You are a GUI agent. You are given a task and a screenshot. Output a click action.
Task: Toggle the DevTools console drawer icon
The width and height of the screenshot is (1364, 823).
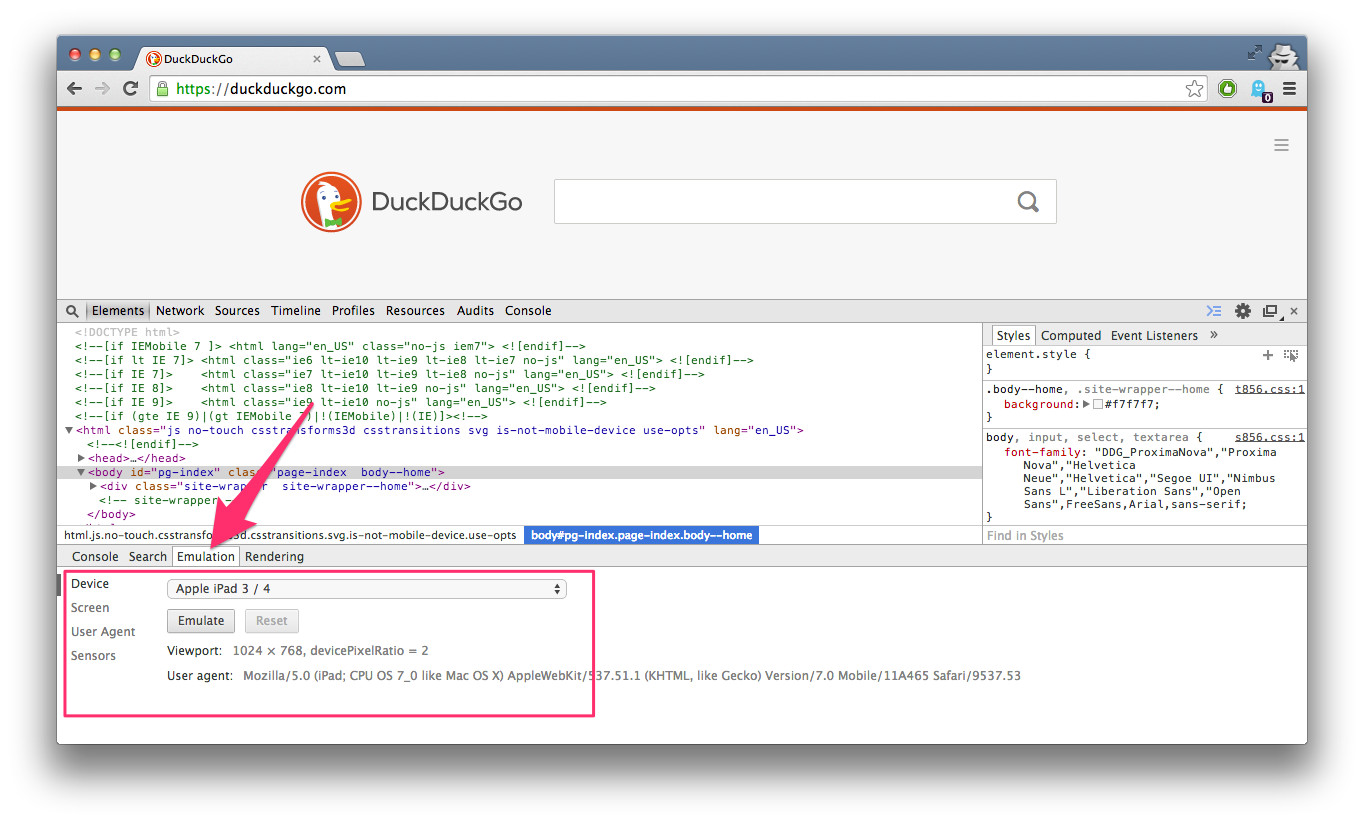pos(1214,311)
